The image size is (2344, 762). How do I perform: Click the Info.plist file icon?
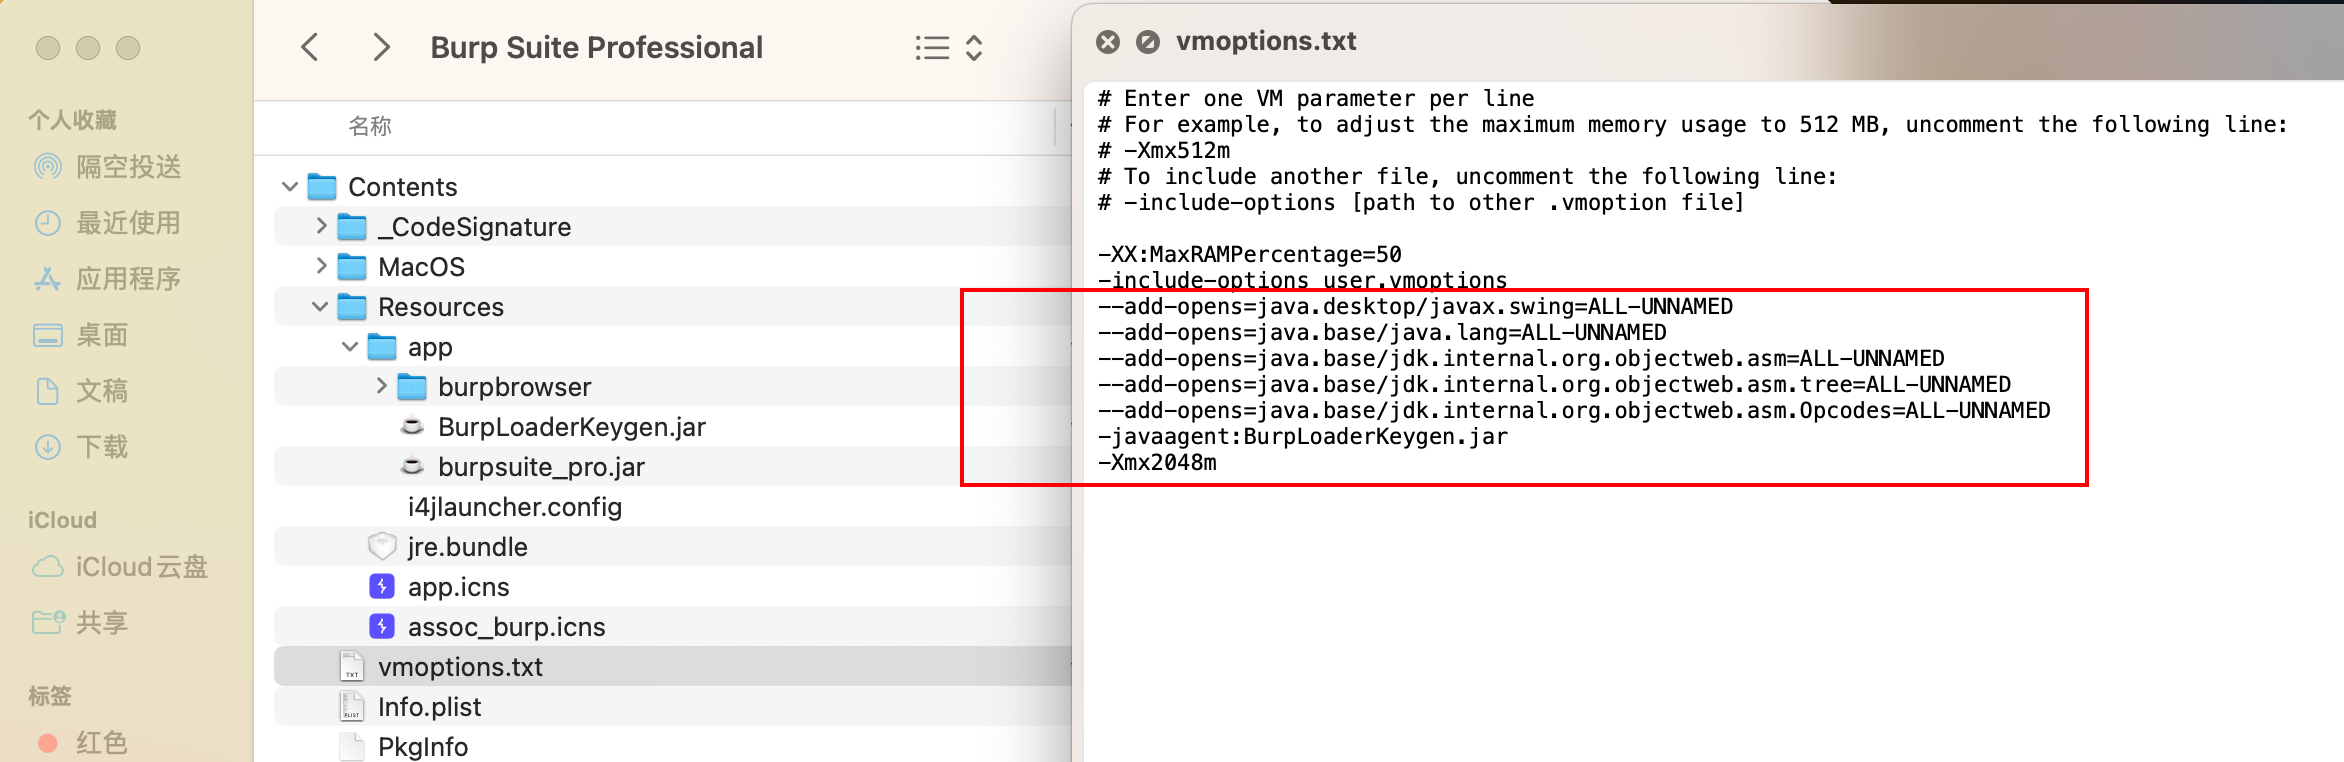pos(352,706)
